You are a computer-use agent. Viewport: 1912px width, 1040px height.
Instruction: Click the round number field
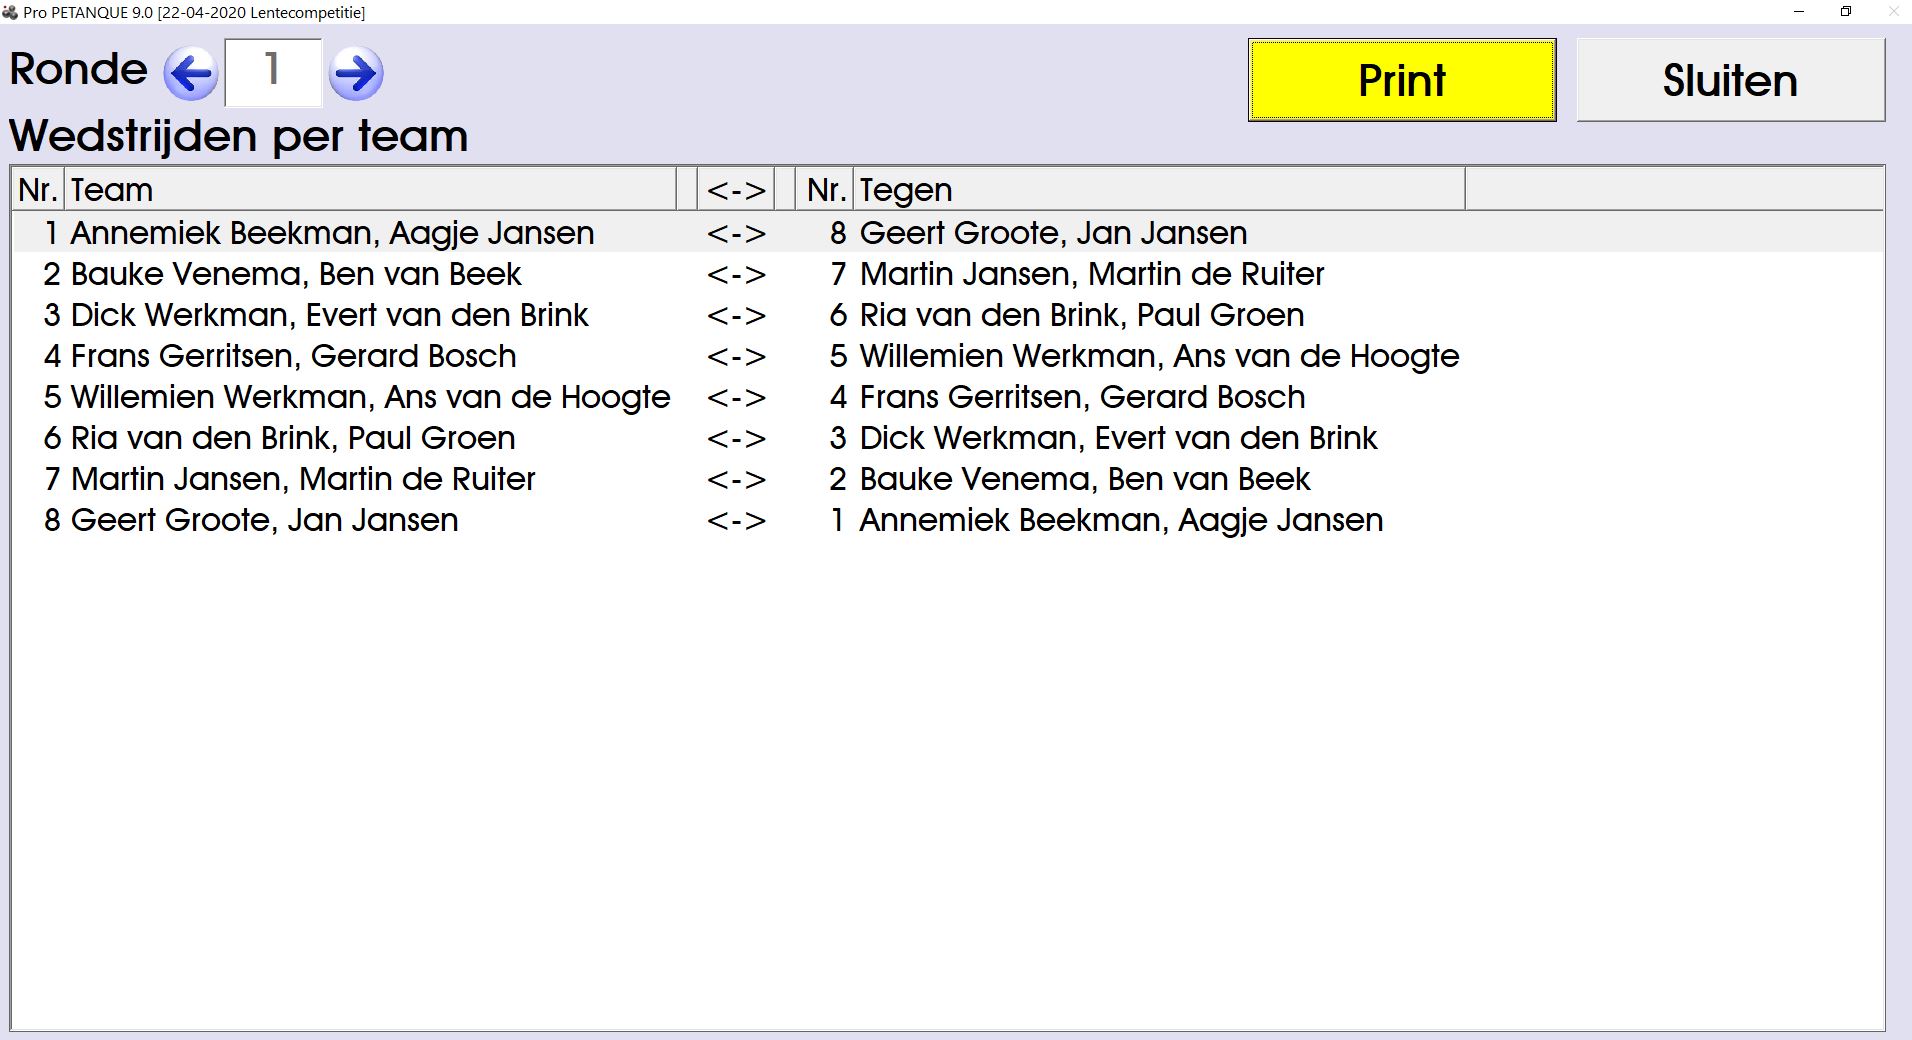pyautogui.click(x=273, y=72)
